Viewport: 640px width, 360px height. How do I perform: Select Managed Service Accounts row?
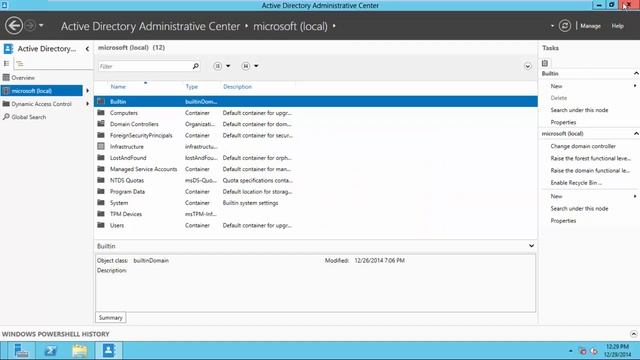click(316, 169)
